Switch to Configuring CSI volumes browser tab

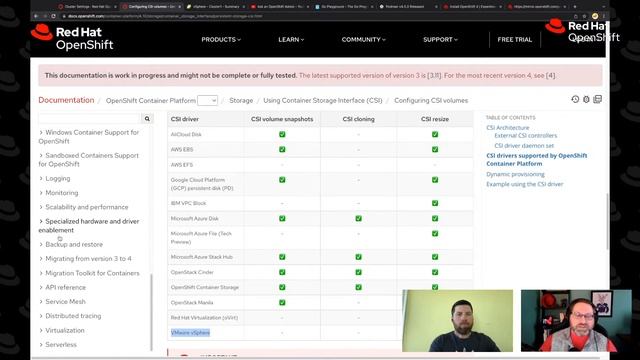coord(151,7)
